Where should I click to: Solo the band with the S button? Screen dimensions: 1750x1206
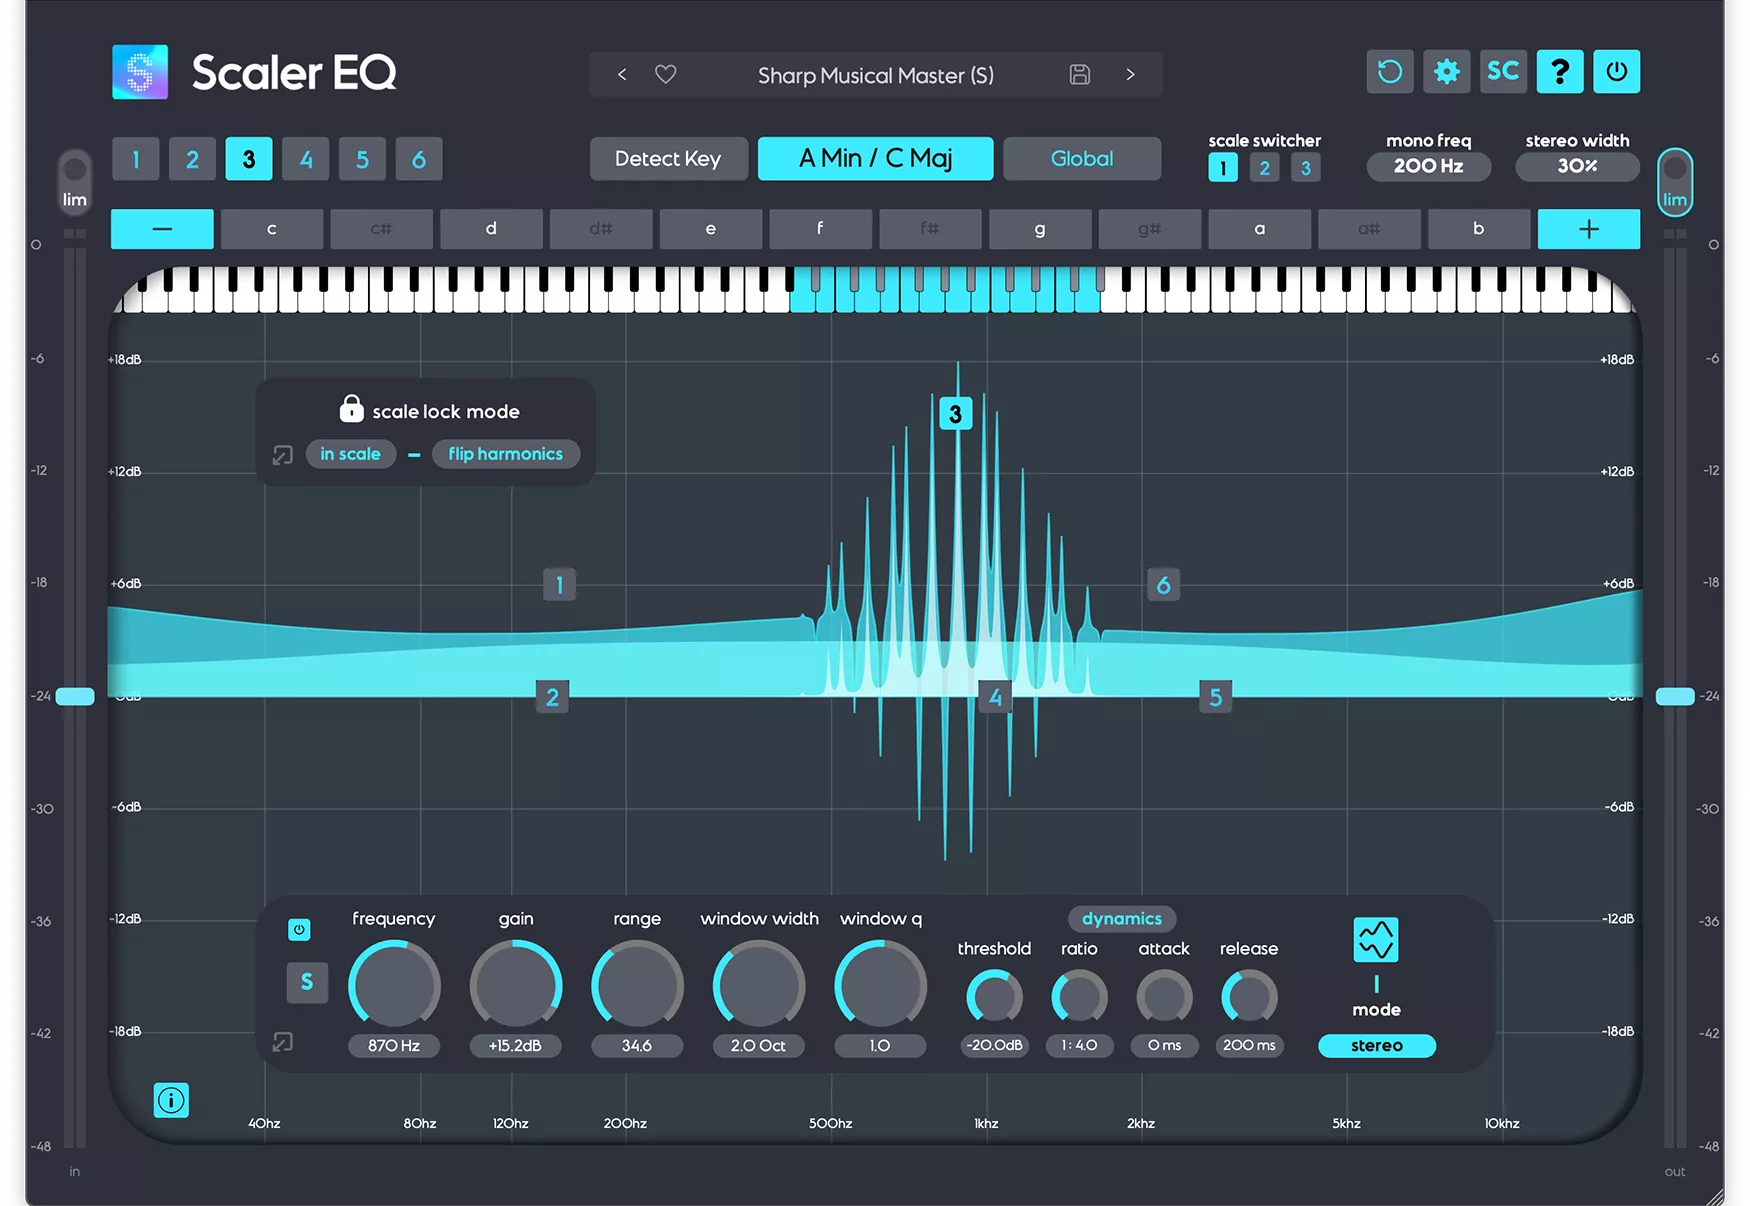coord(307,982)
